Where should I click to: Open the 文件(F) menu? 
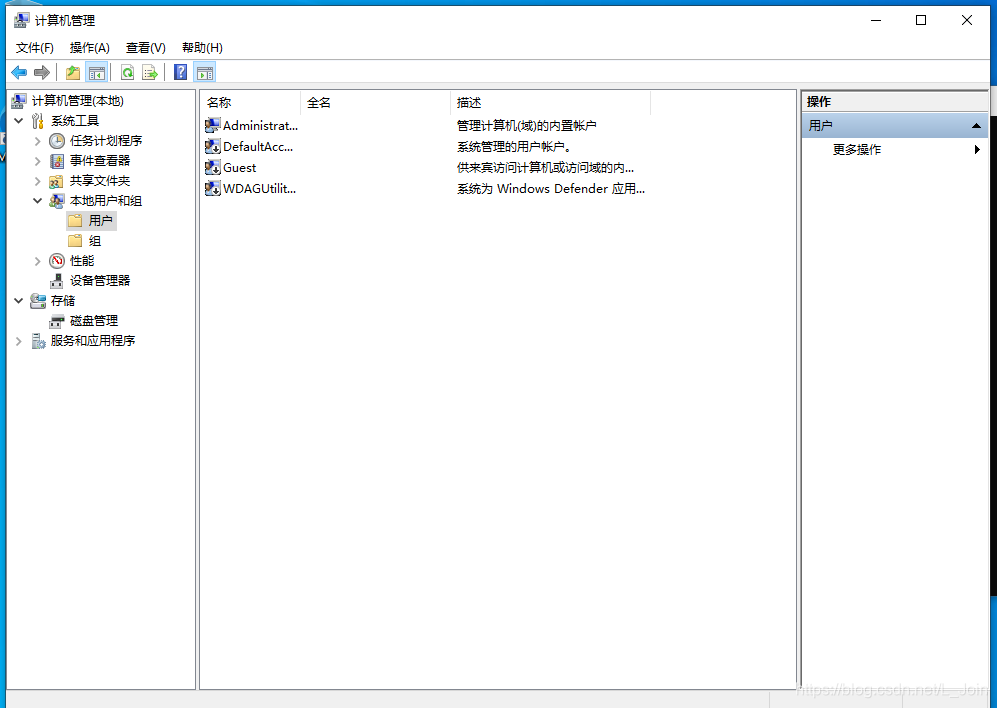34,48
